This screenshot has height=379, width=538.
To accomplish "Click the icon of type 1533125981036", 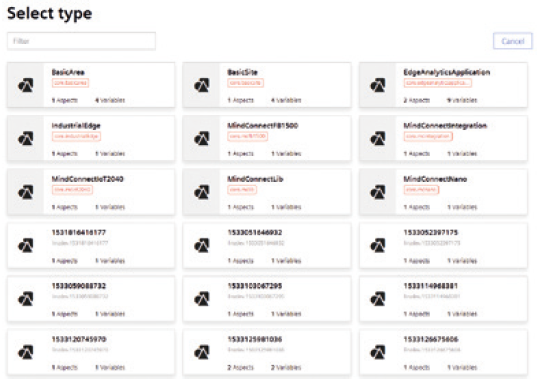I will click(202, 352).
